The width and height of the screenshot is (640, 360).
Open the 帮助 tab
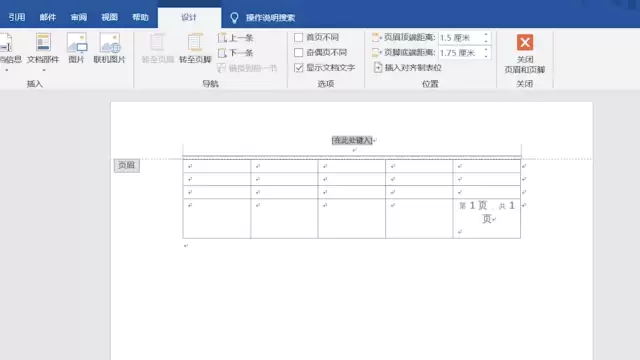[x=140, y=17]
